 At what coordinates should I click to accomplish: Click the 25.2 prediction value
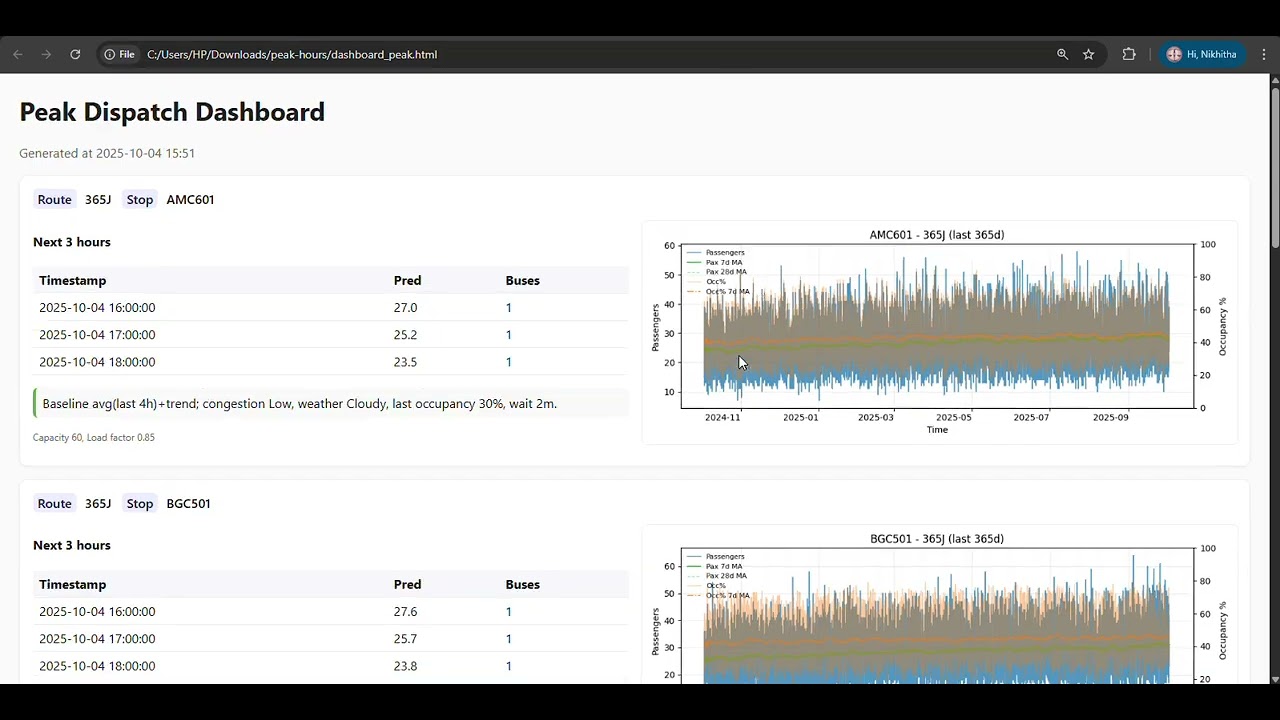click(x=405, y=334)
